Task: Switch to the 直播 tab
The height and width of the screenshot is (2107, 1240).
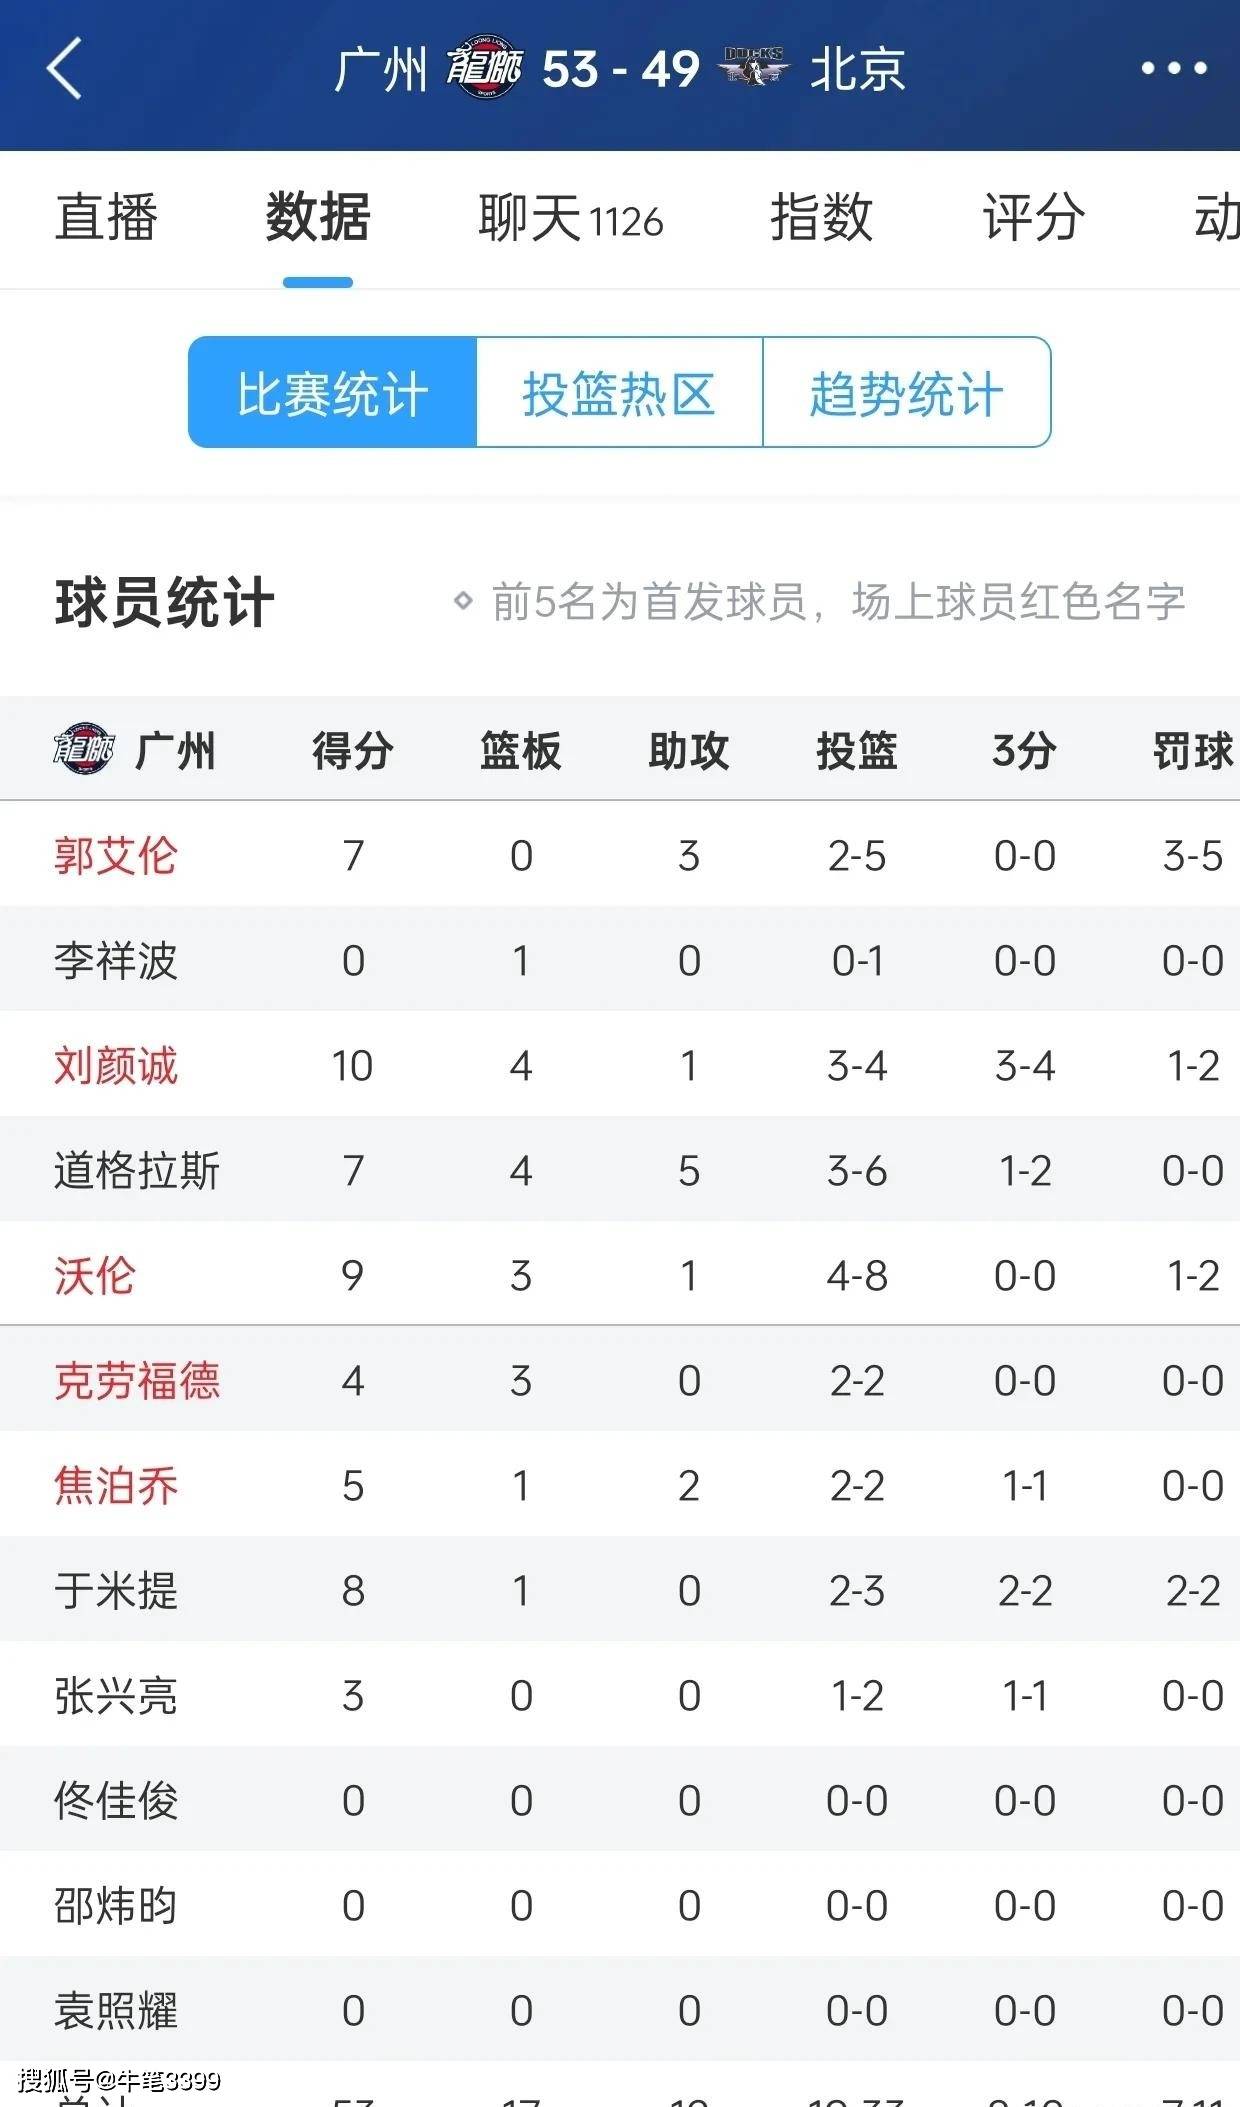Action: [x=110, y=220]
